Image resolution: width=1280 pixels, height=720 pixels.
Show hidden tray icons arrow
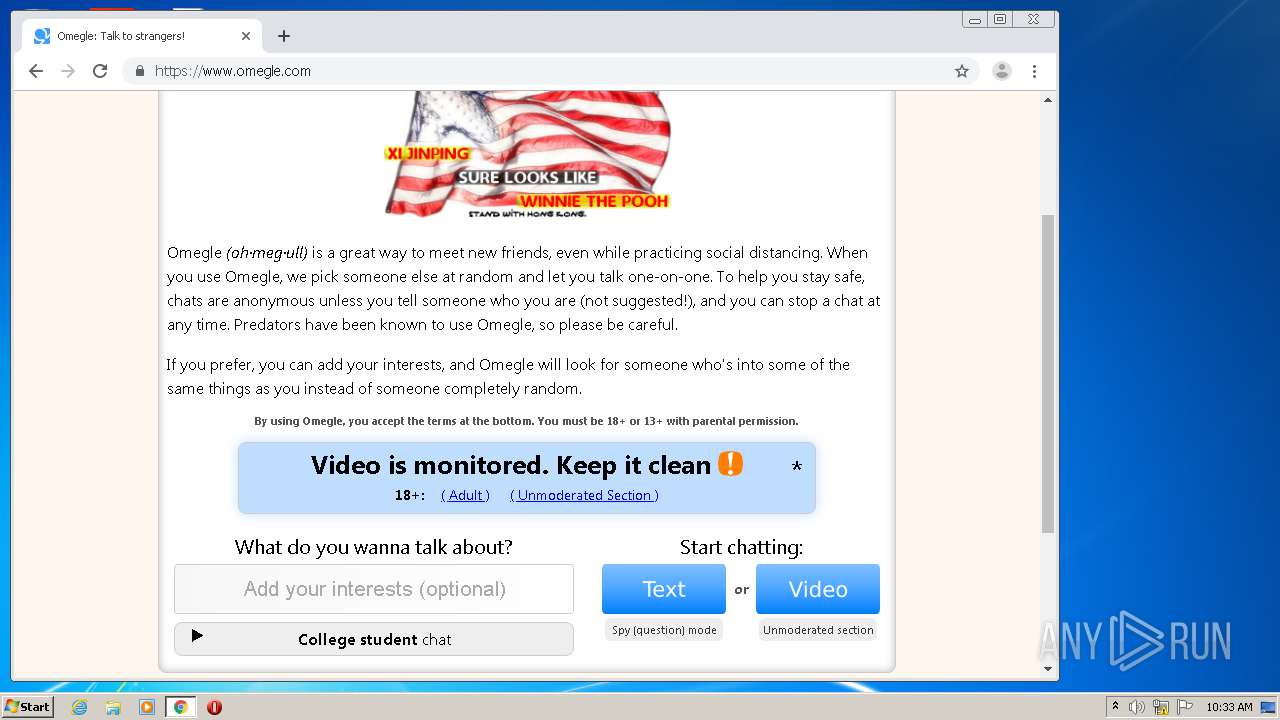tap(1115, 707)
